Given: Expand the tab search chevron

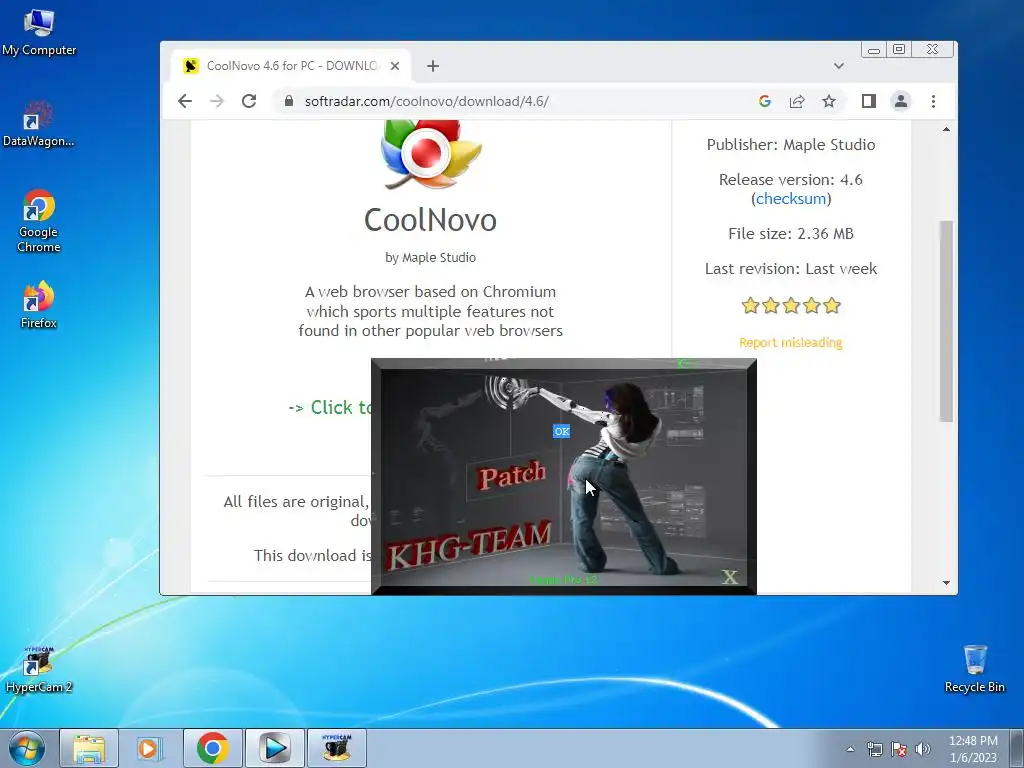Looking at the screenshot, I should (x=839, y=66).
